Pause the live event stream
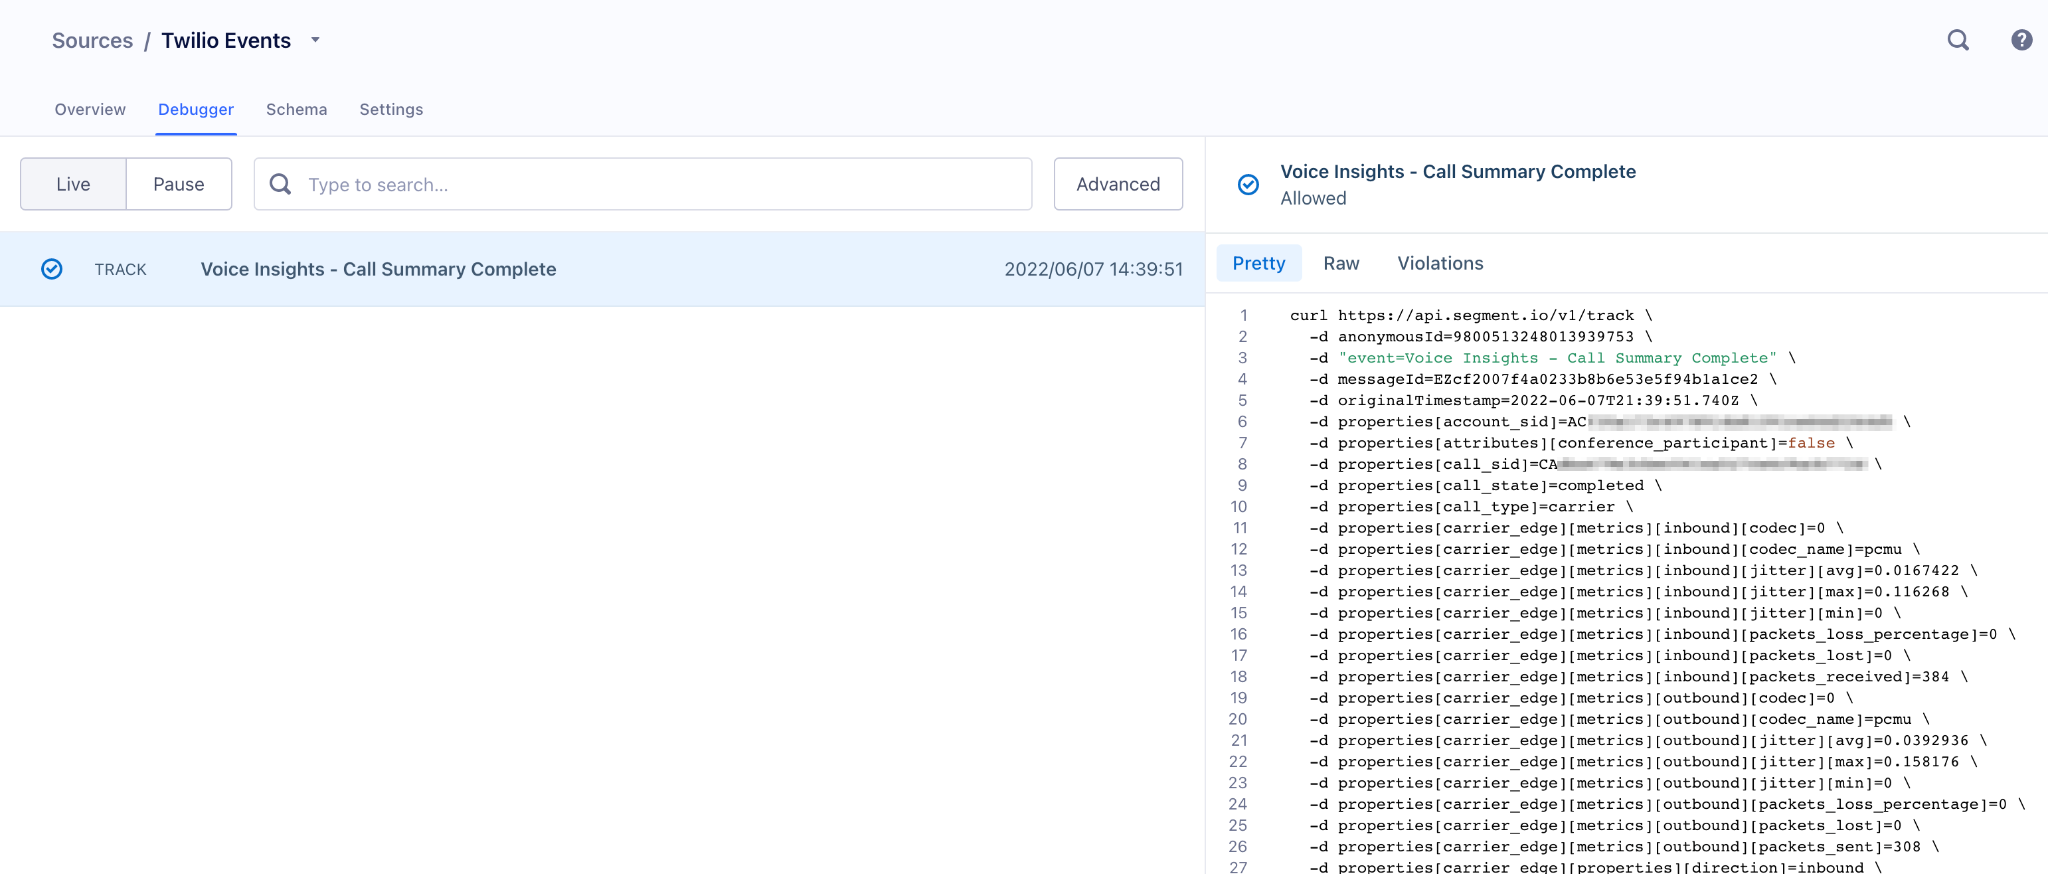The width and height of the screenshot is (2048, 874). 179,184
